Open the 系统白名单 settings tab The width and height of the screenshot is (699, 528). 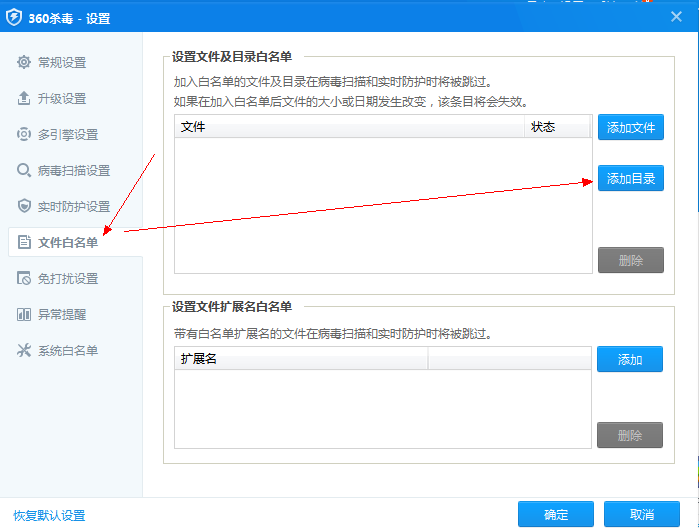(x=67, y=351)
